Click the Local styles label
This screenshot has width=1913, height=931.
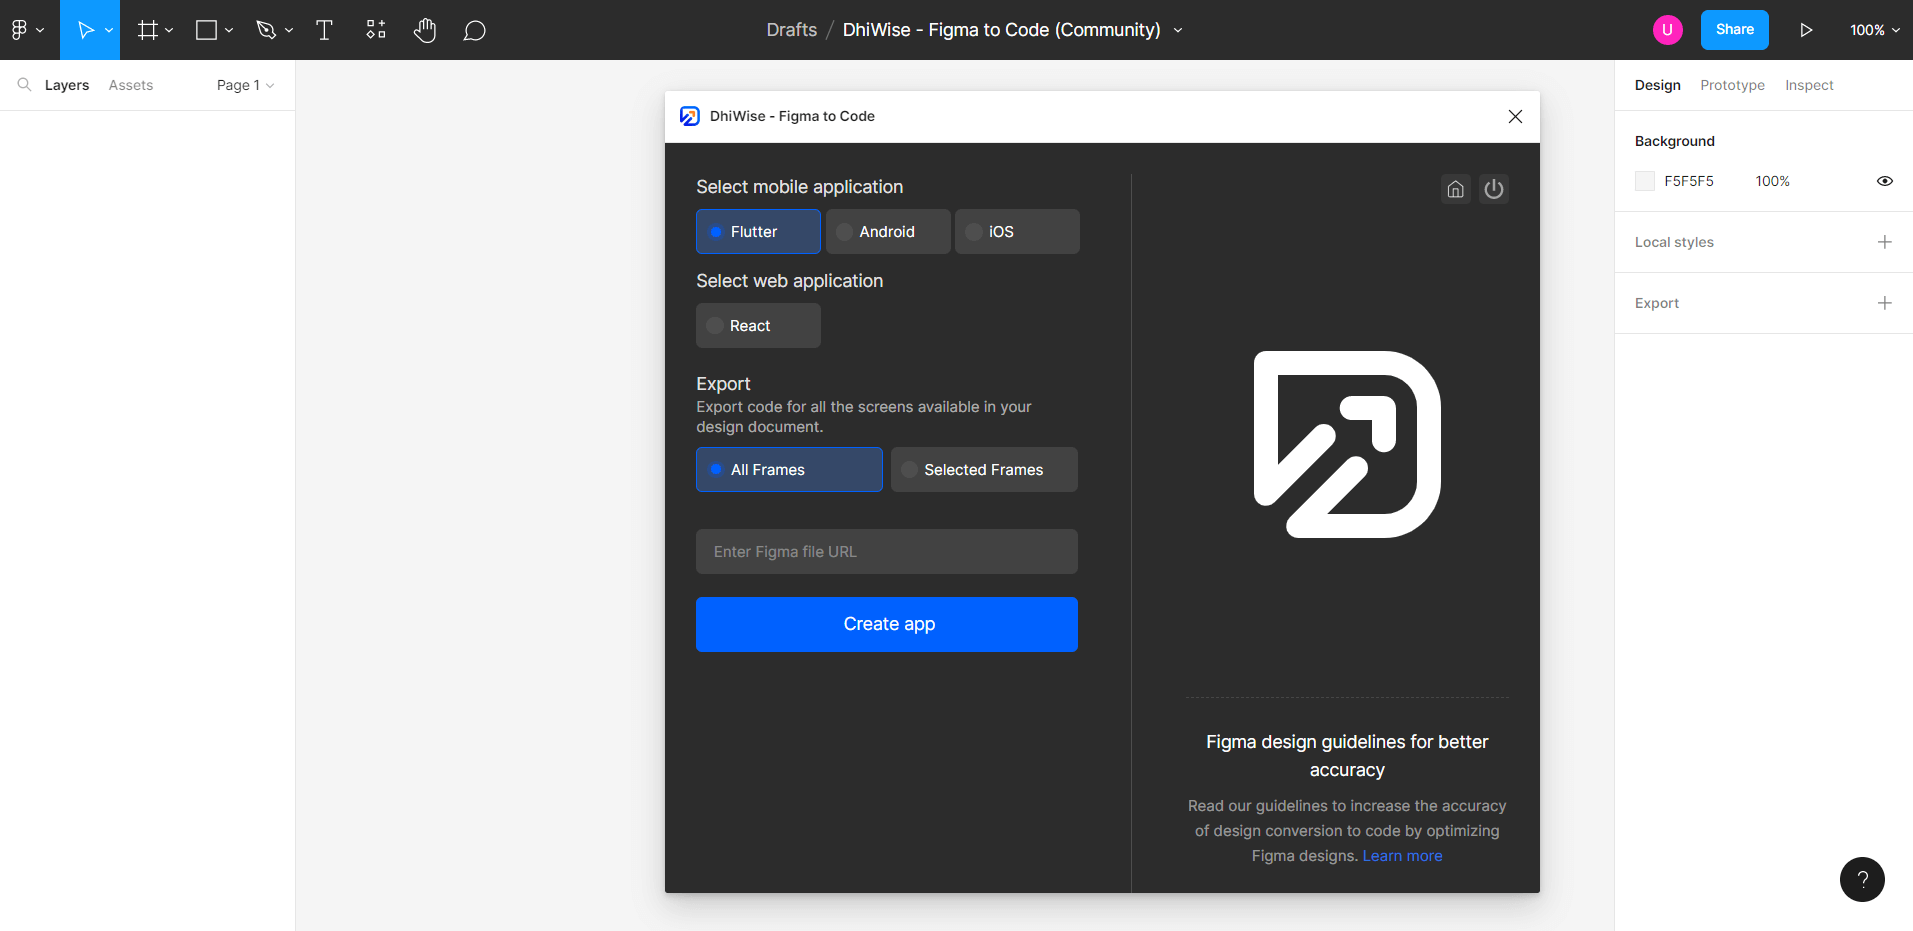1674,242
